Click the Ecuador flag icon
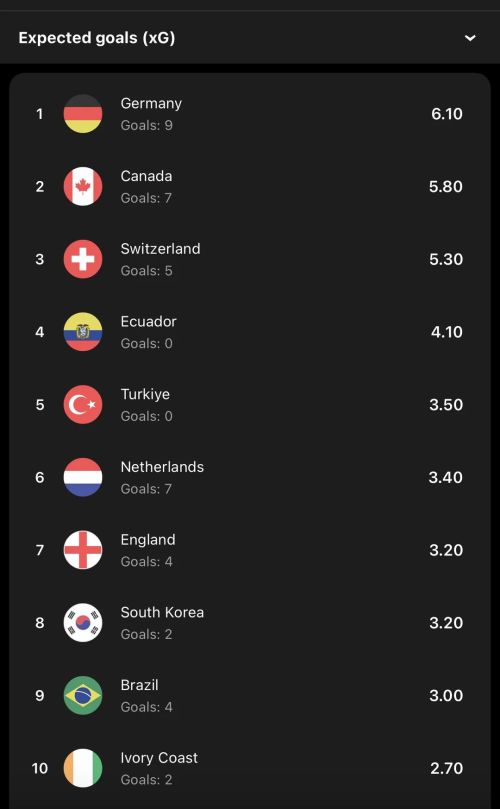 (x=83, y=332)
